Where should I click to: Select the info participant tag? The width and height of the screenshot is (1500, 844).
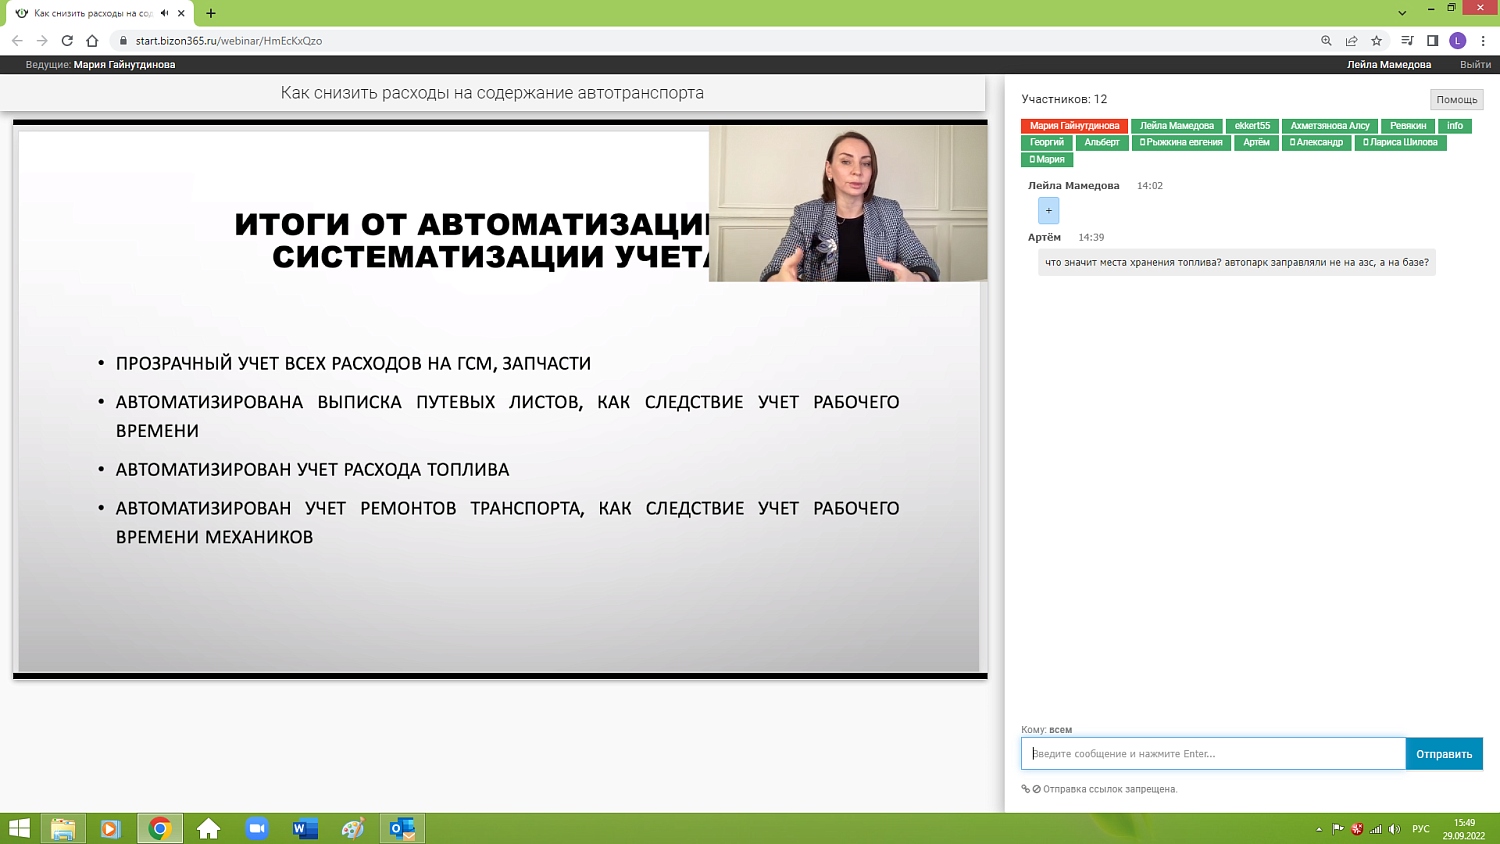click(x=1455, y=126)
